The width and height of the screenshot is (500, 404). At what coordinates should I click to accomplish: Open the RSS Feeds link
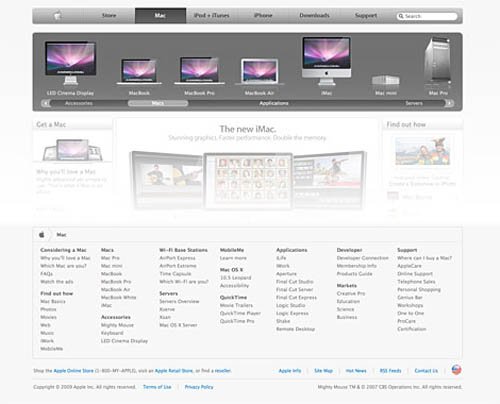pos(391,371)
